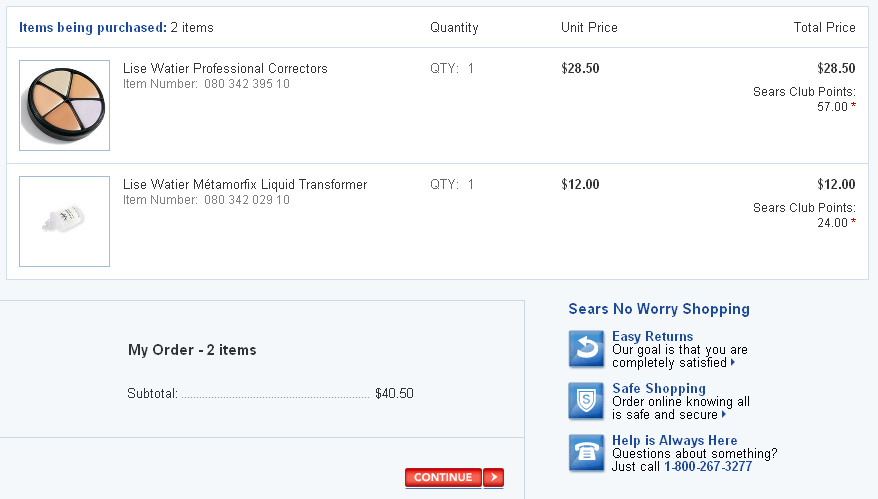Click the 1-800-267-3277 phone number link
The width and height of the screenshot is (878, 499).
pyautogui.click(x=708, y=467)
